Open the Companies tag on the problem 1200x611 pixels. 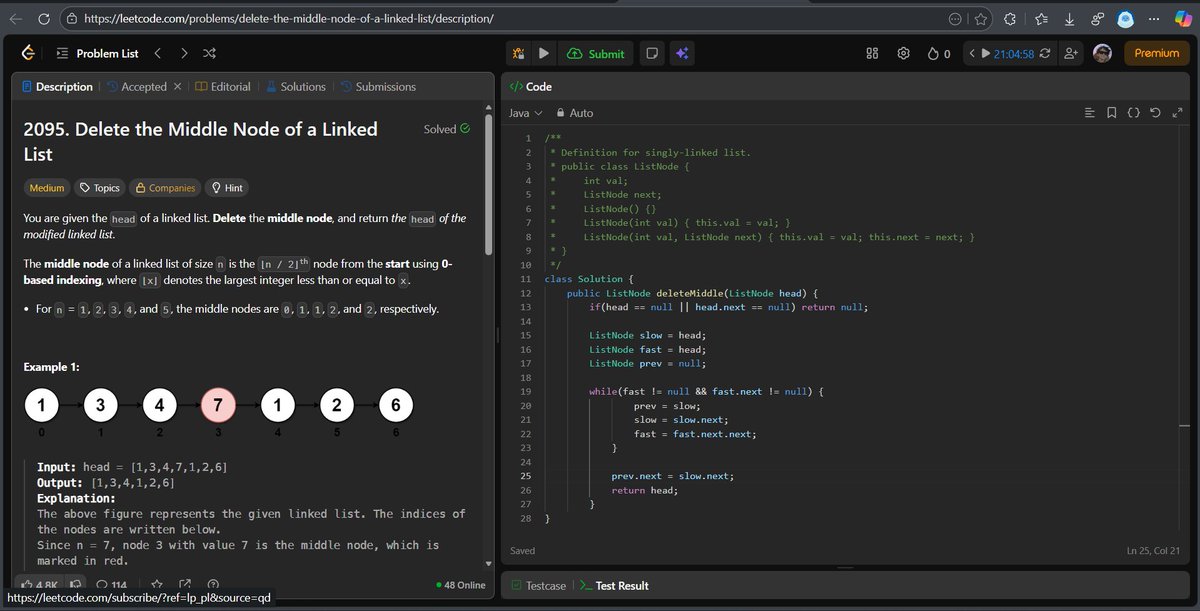164,187
